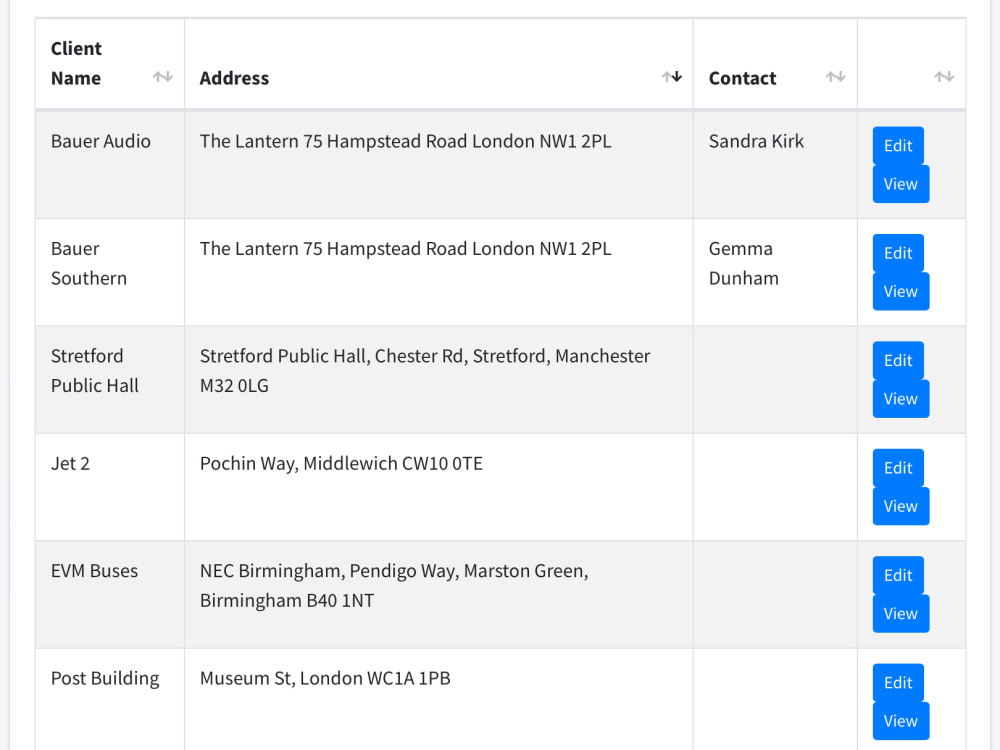Edit the EVM Buses client
Image resolution: width=1000 pixels, height=750 pixels.
[898, 575]
